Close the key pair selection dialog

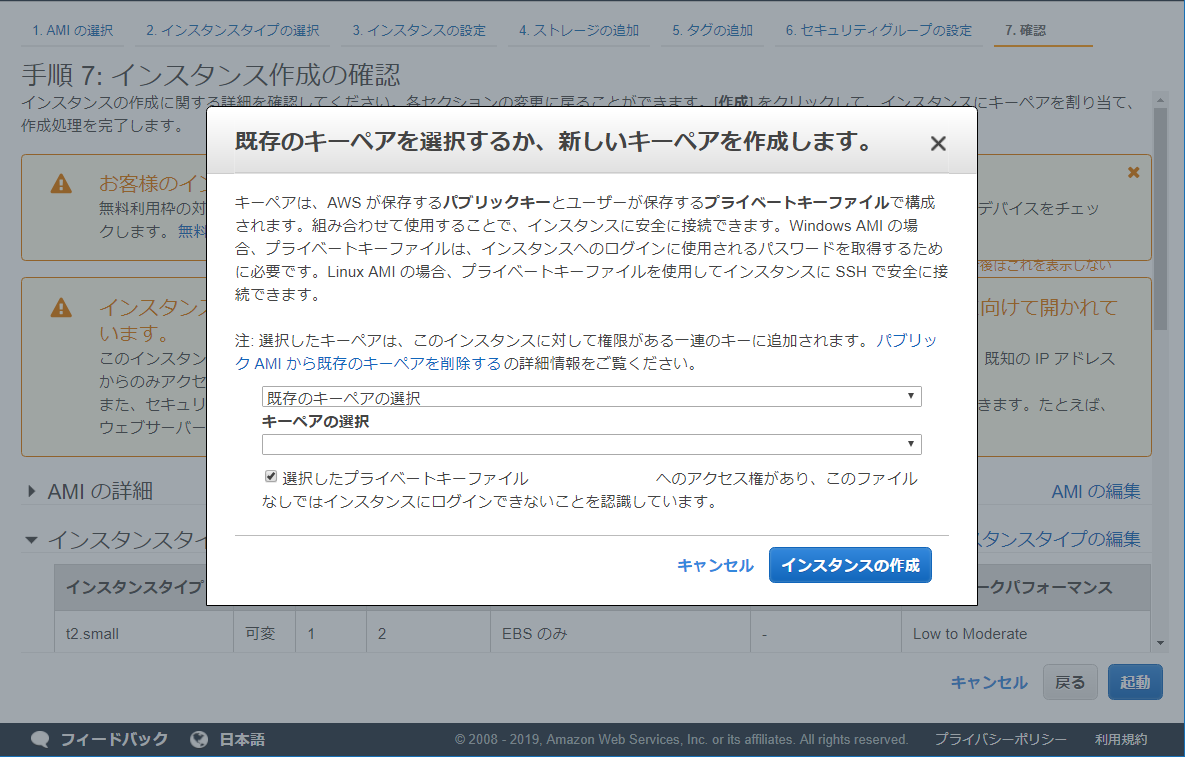click(x=938, y=143)
